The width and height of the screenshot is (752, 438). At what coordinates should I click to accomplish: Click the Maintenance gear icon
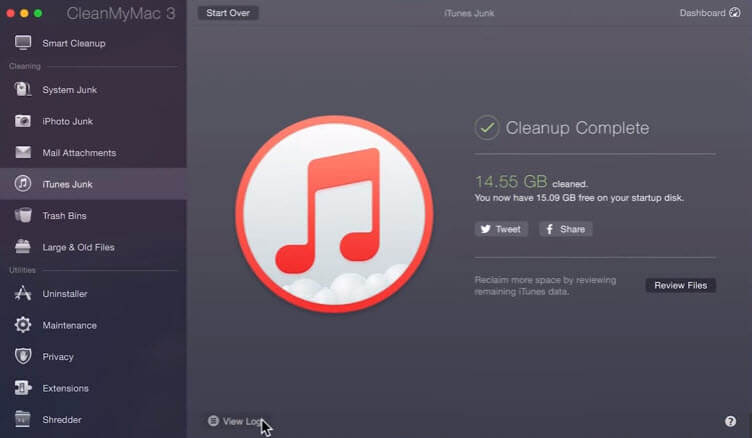coord(23,325)
